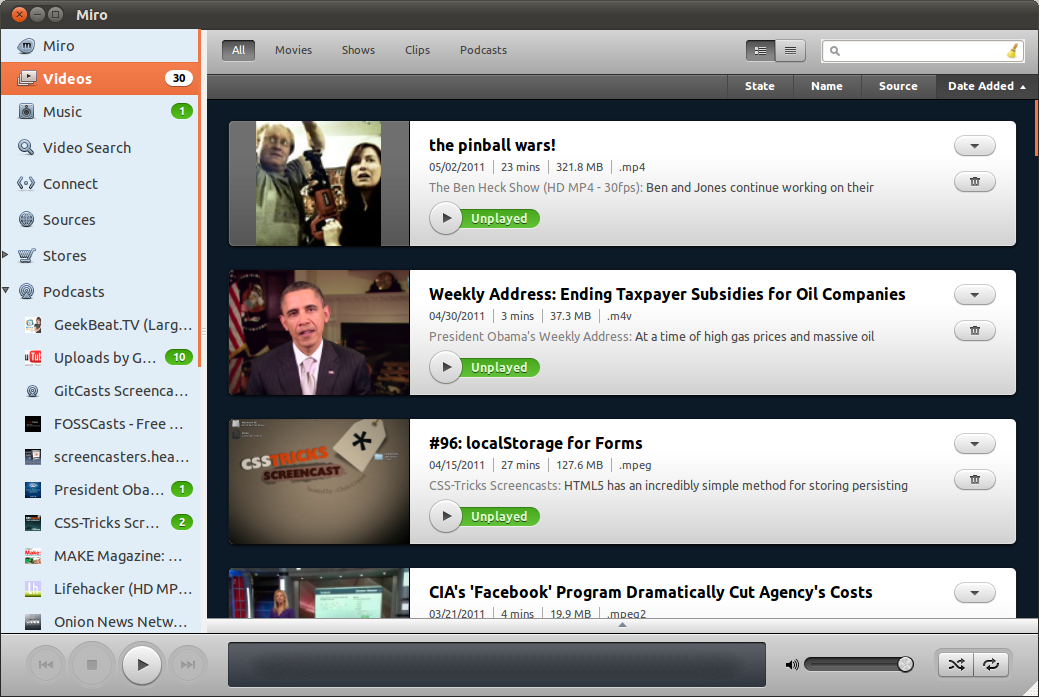Open the GitCasts Screencasts feed
Screen dimensions: 1039x697
pos(99,391)
